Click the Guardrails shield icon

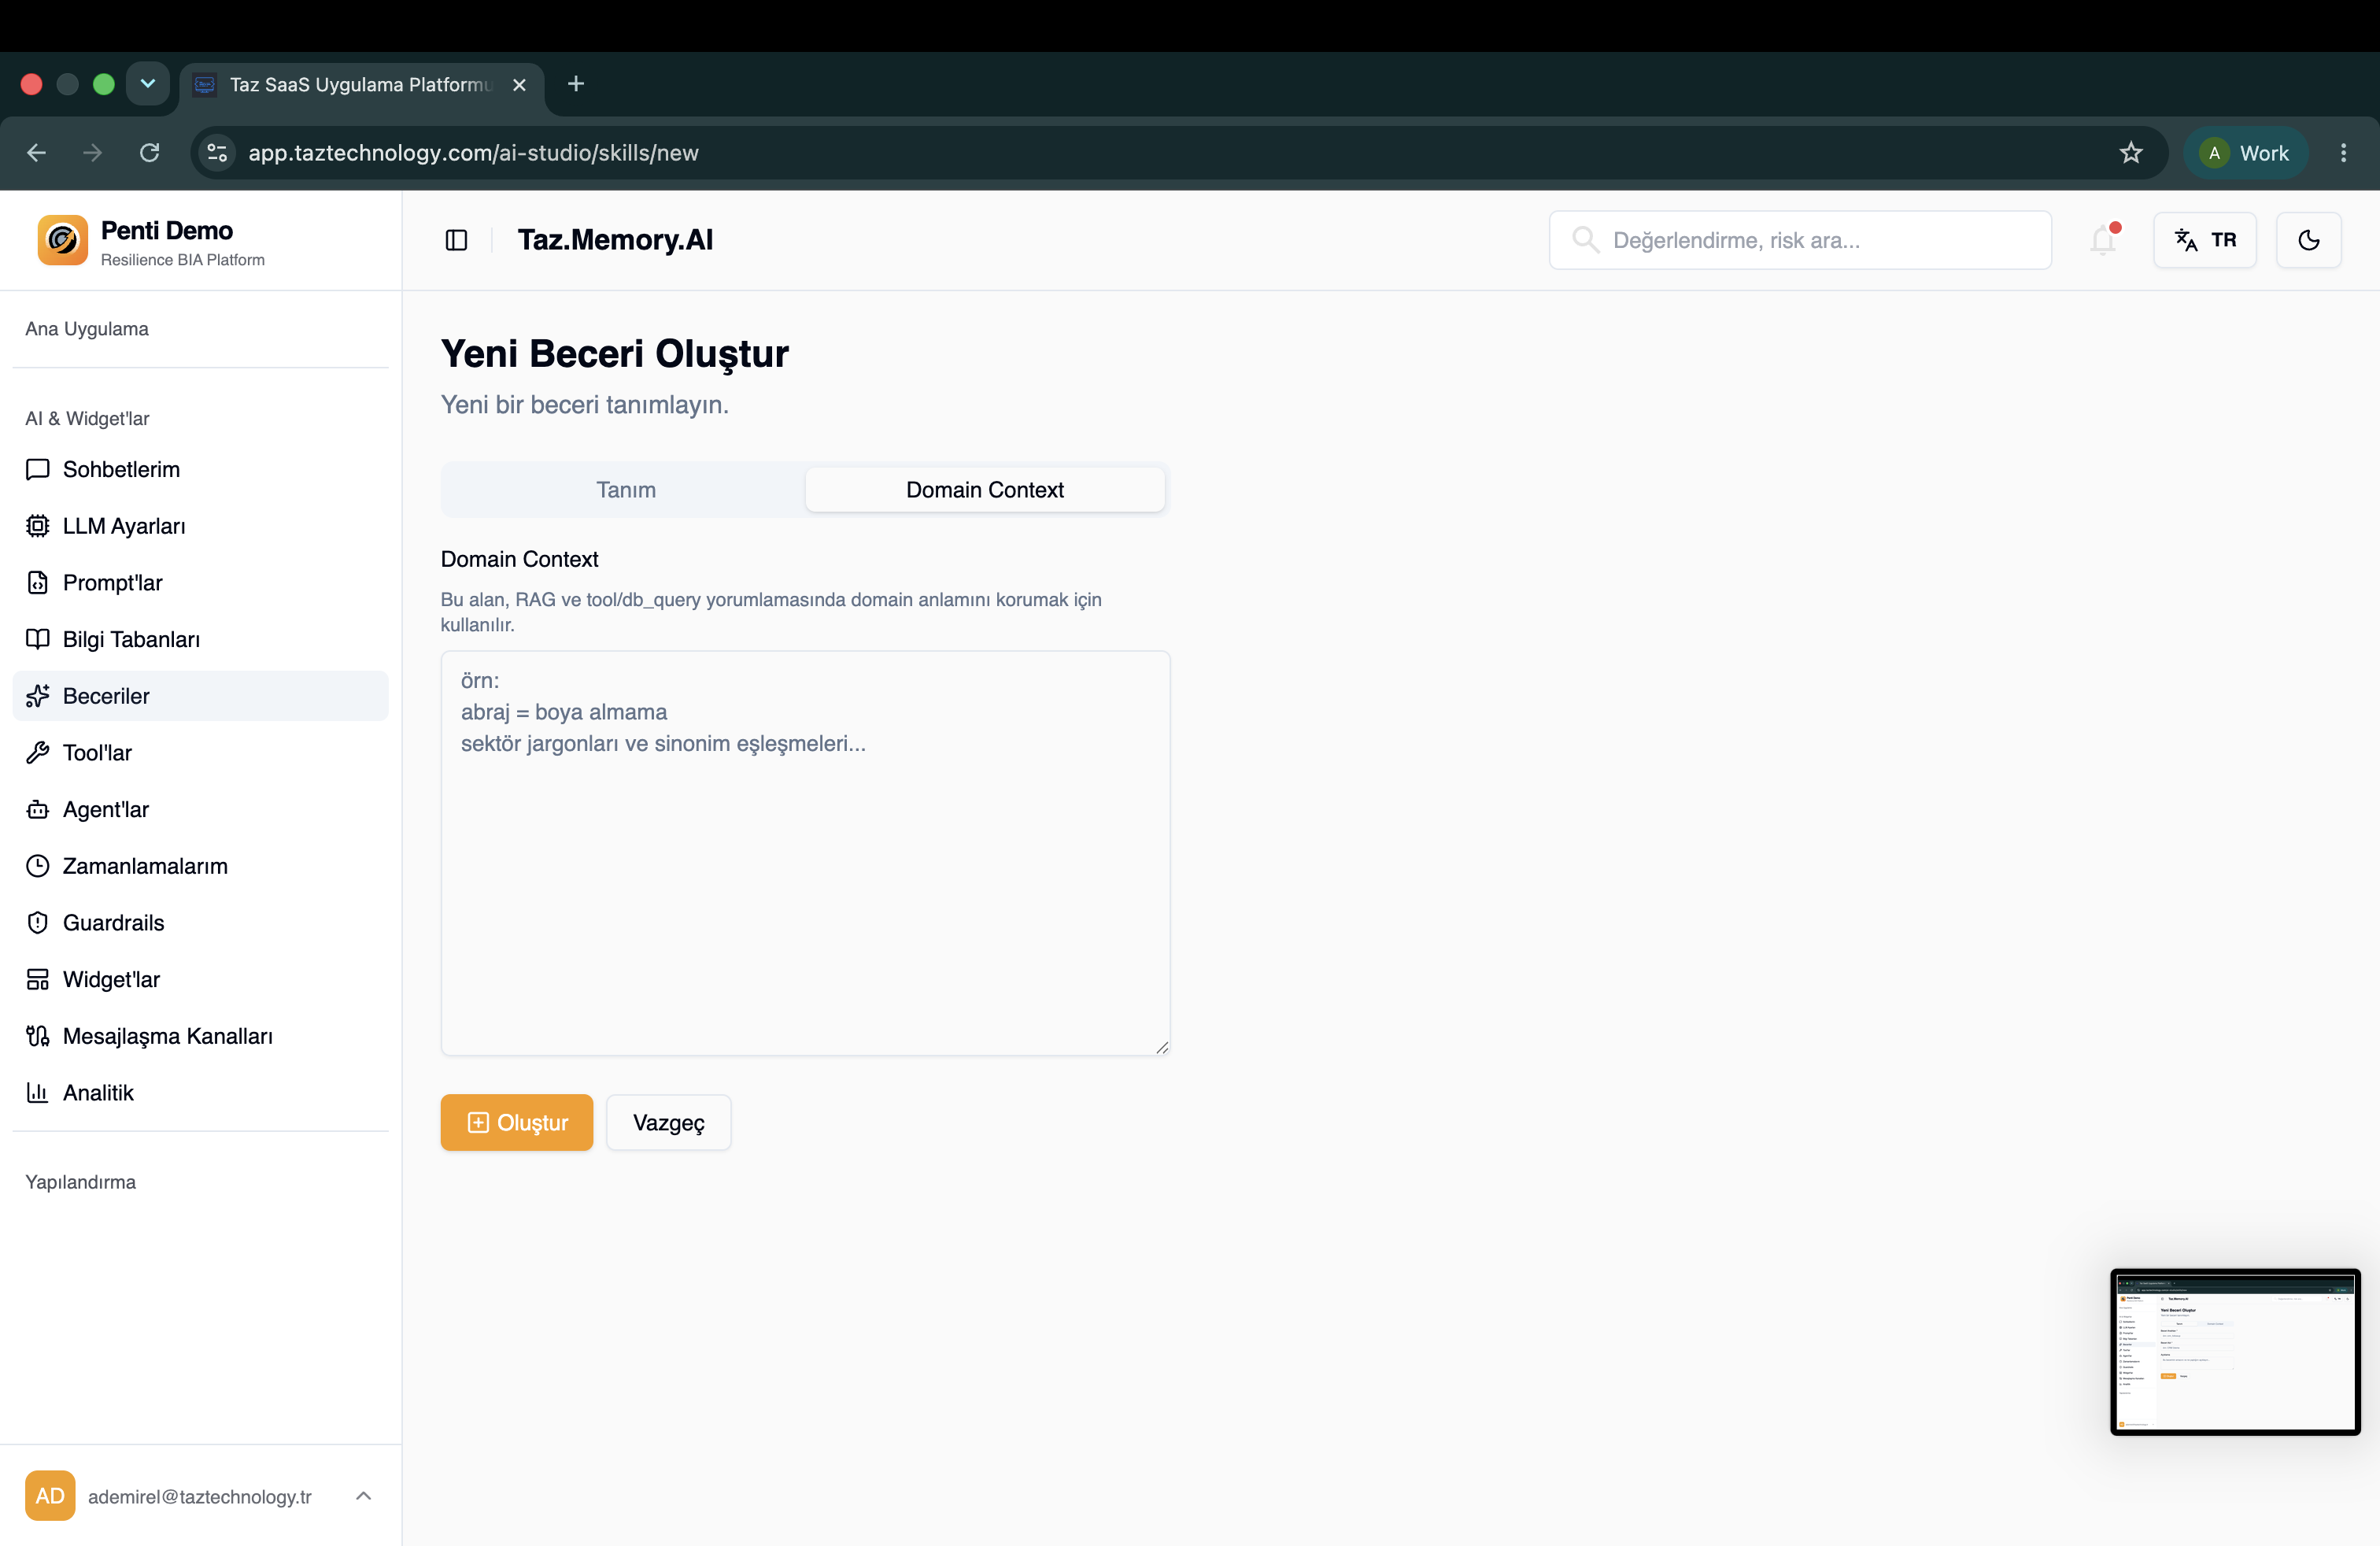tap(38, 923)
